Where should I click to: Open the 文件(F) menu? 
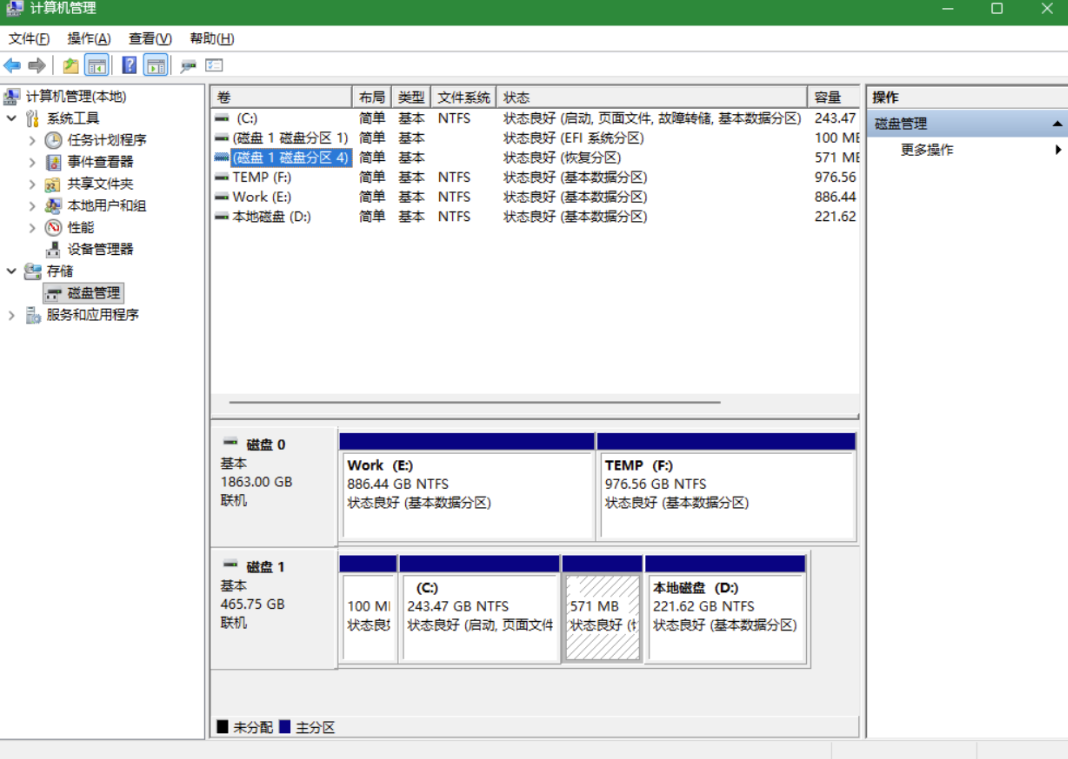(x=29, y=39)
